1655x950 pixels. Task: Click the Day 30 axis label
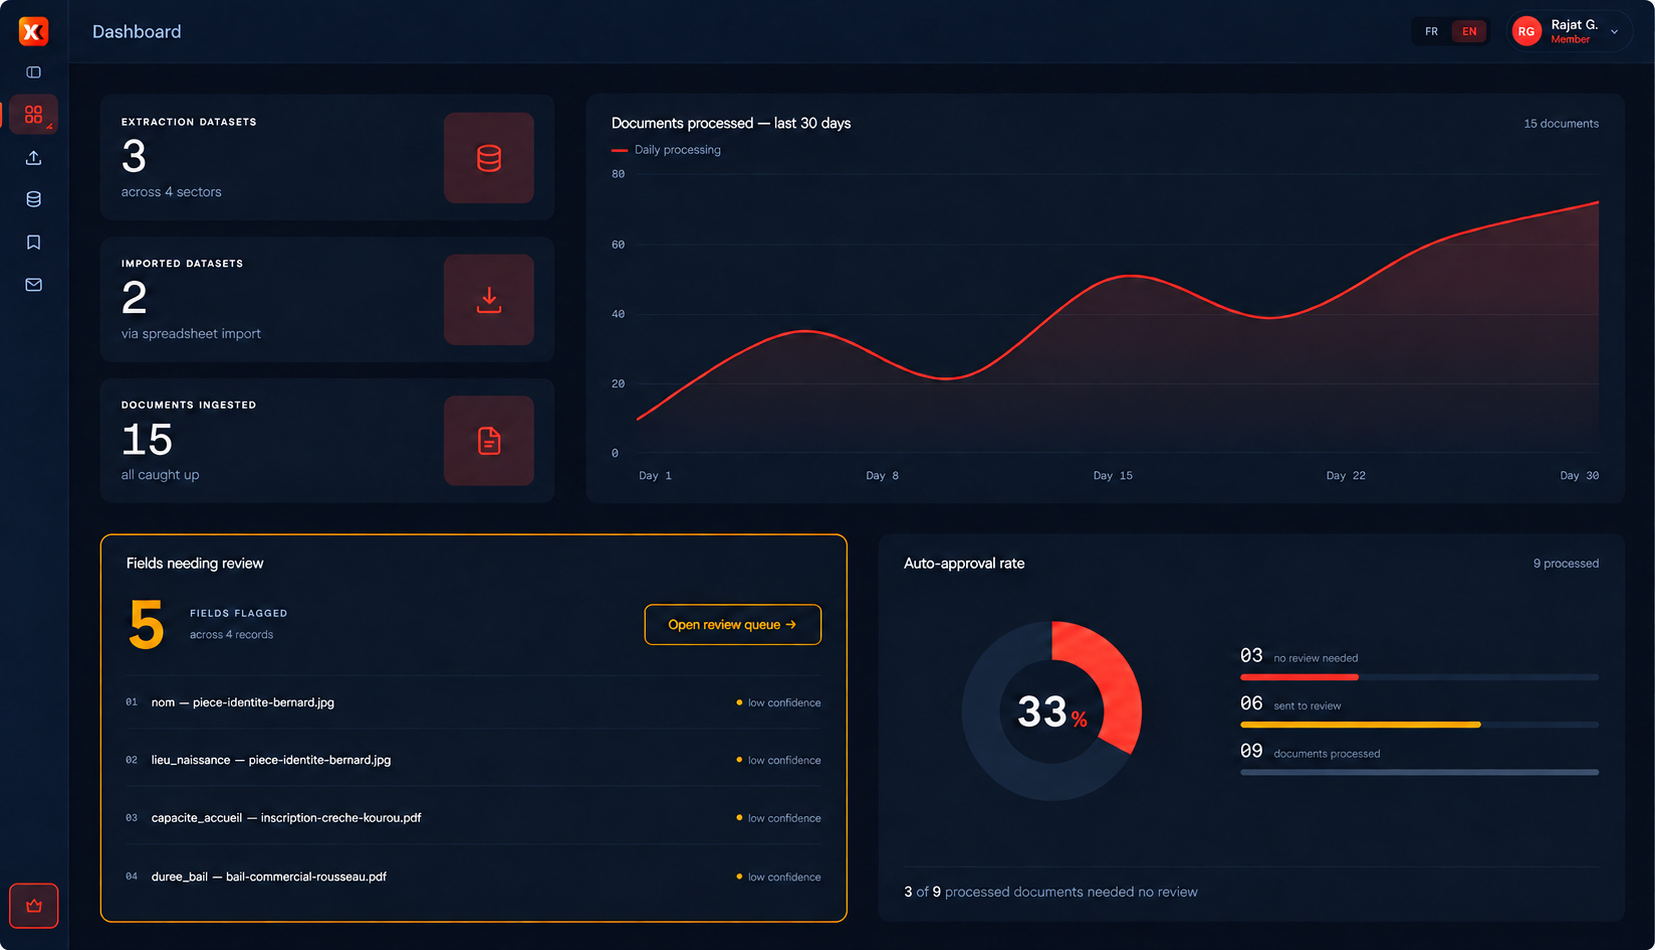pyautogui.click(x=1579, y=476)
